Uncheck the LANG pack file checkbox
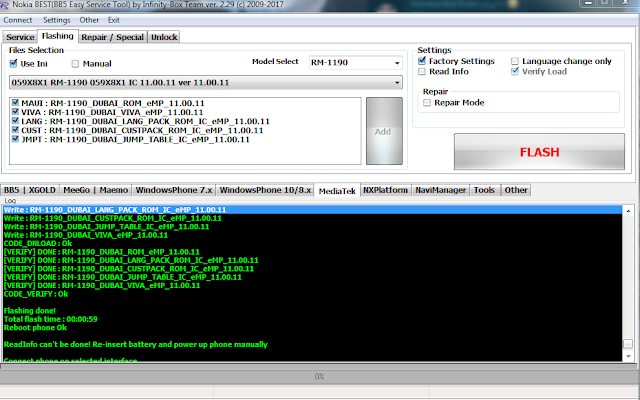Screen dimensions: 640x400 tap(16, 121)
